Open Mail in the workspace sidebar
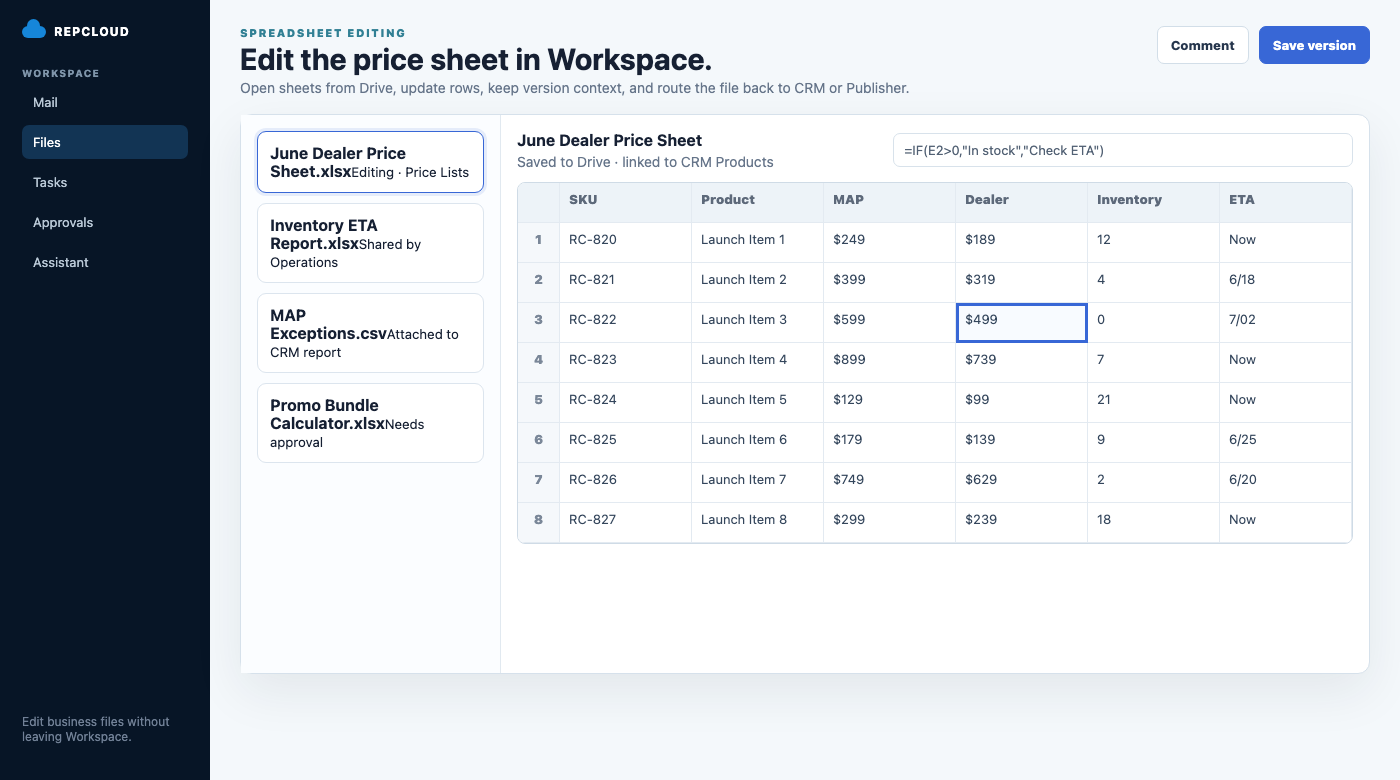This screenshot has width=1400, height=780. click(x=105, y=102)
